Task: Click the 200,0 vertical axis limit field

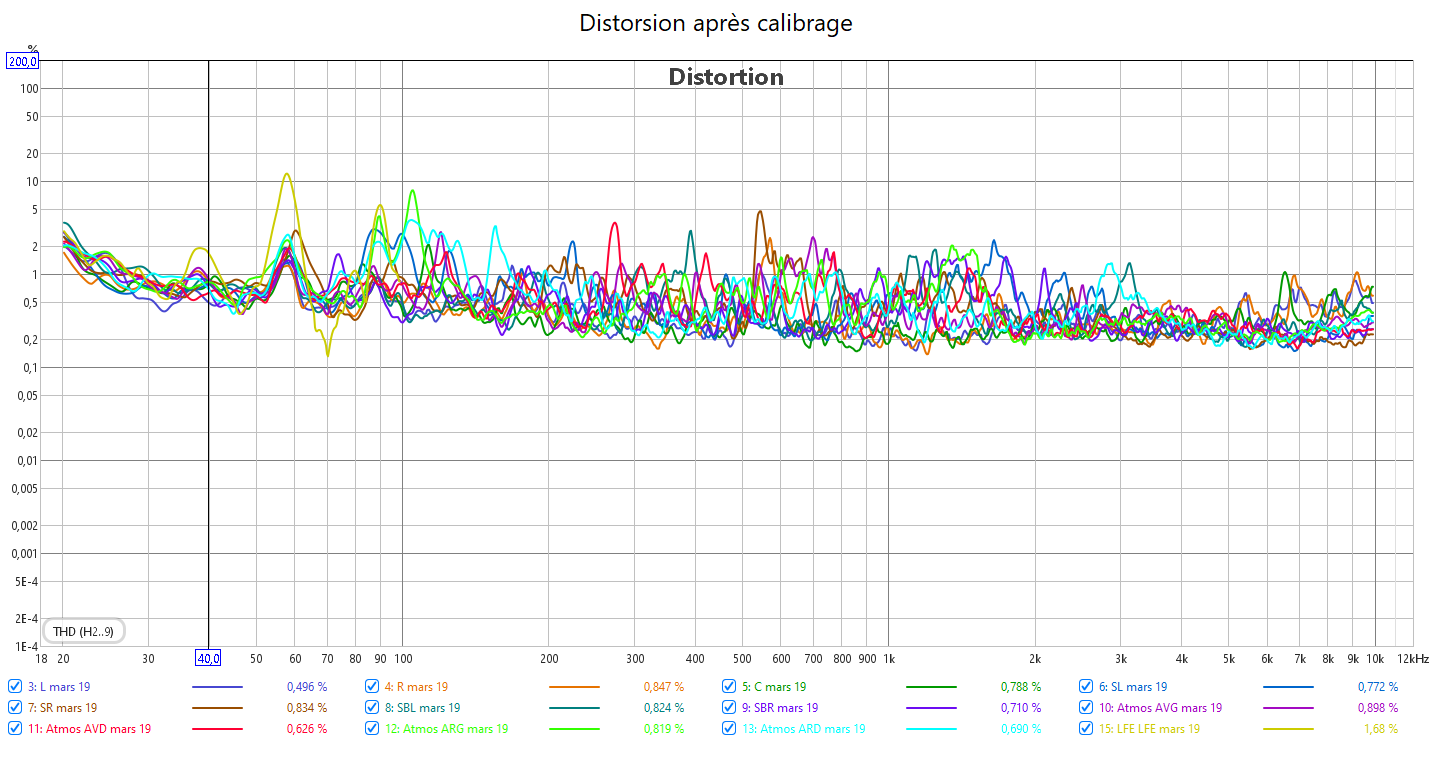Action: click(x=23, y=61)
